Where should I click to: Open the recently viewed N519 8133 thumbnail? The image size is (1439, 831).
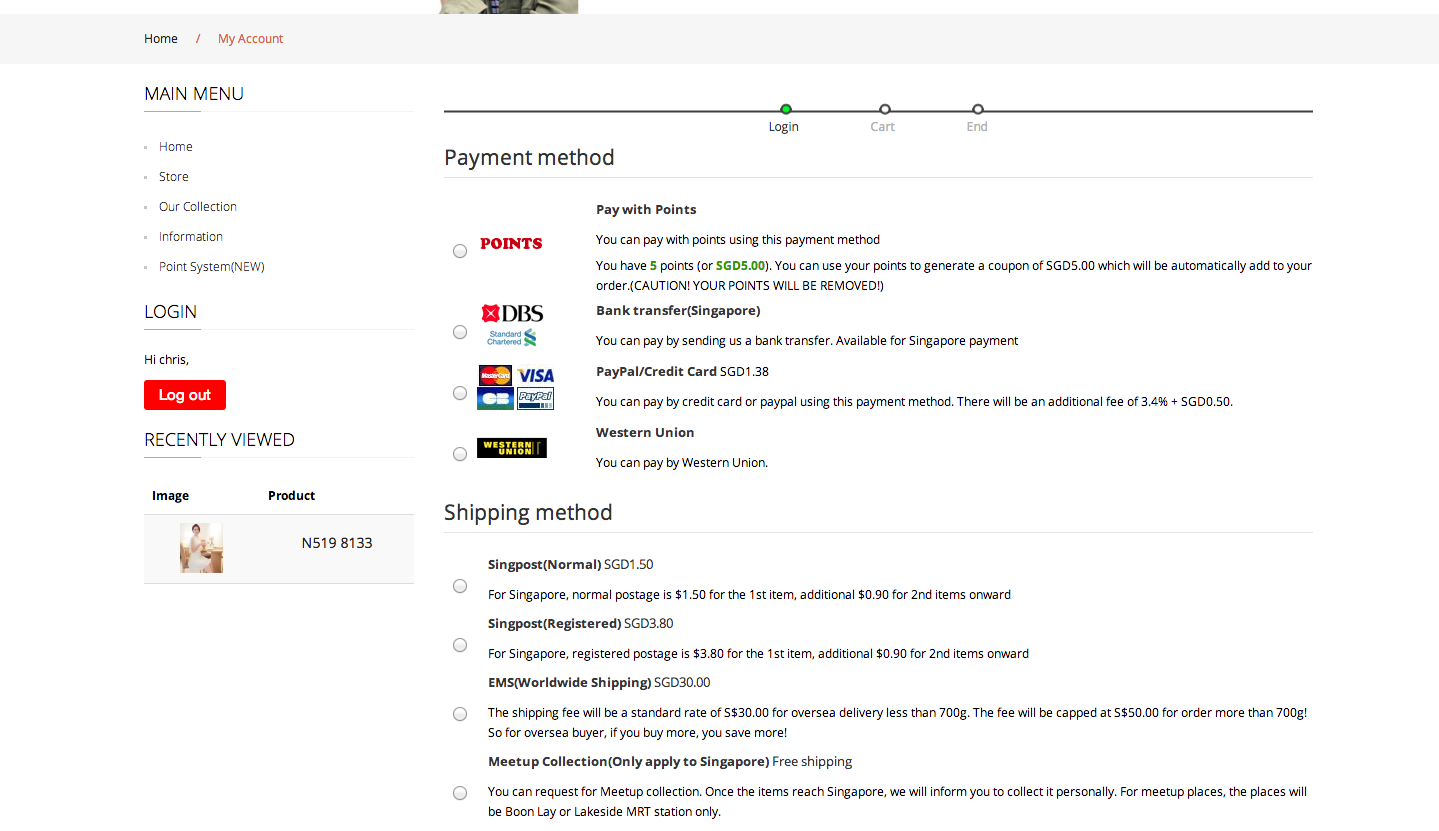[201, 548]
